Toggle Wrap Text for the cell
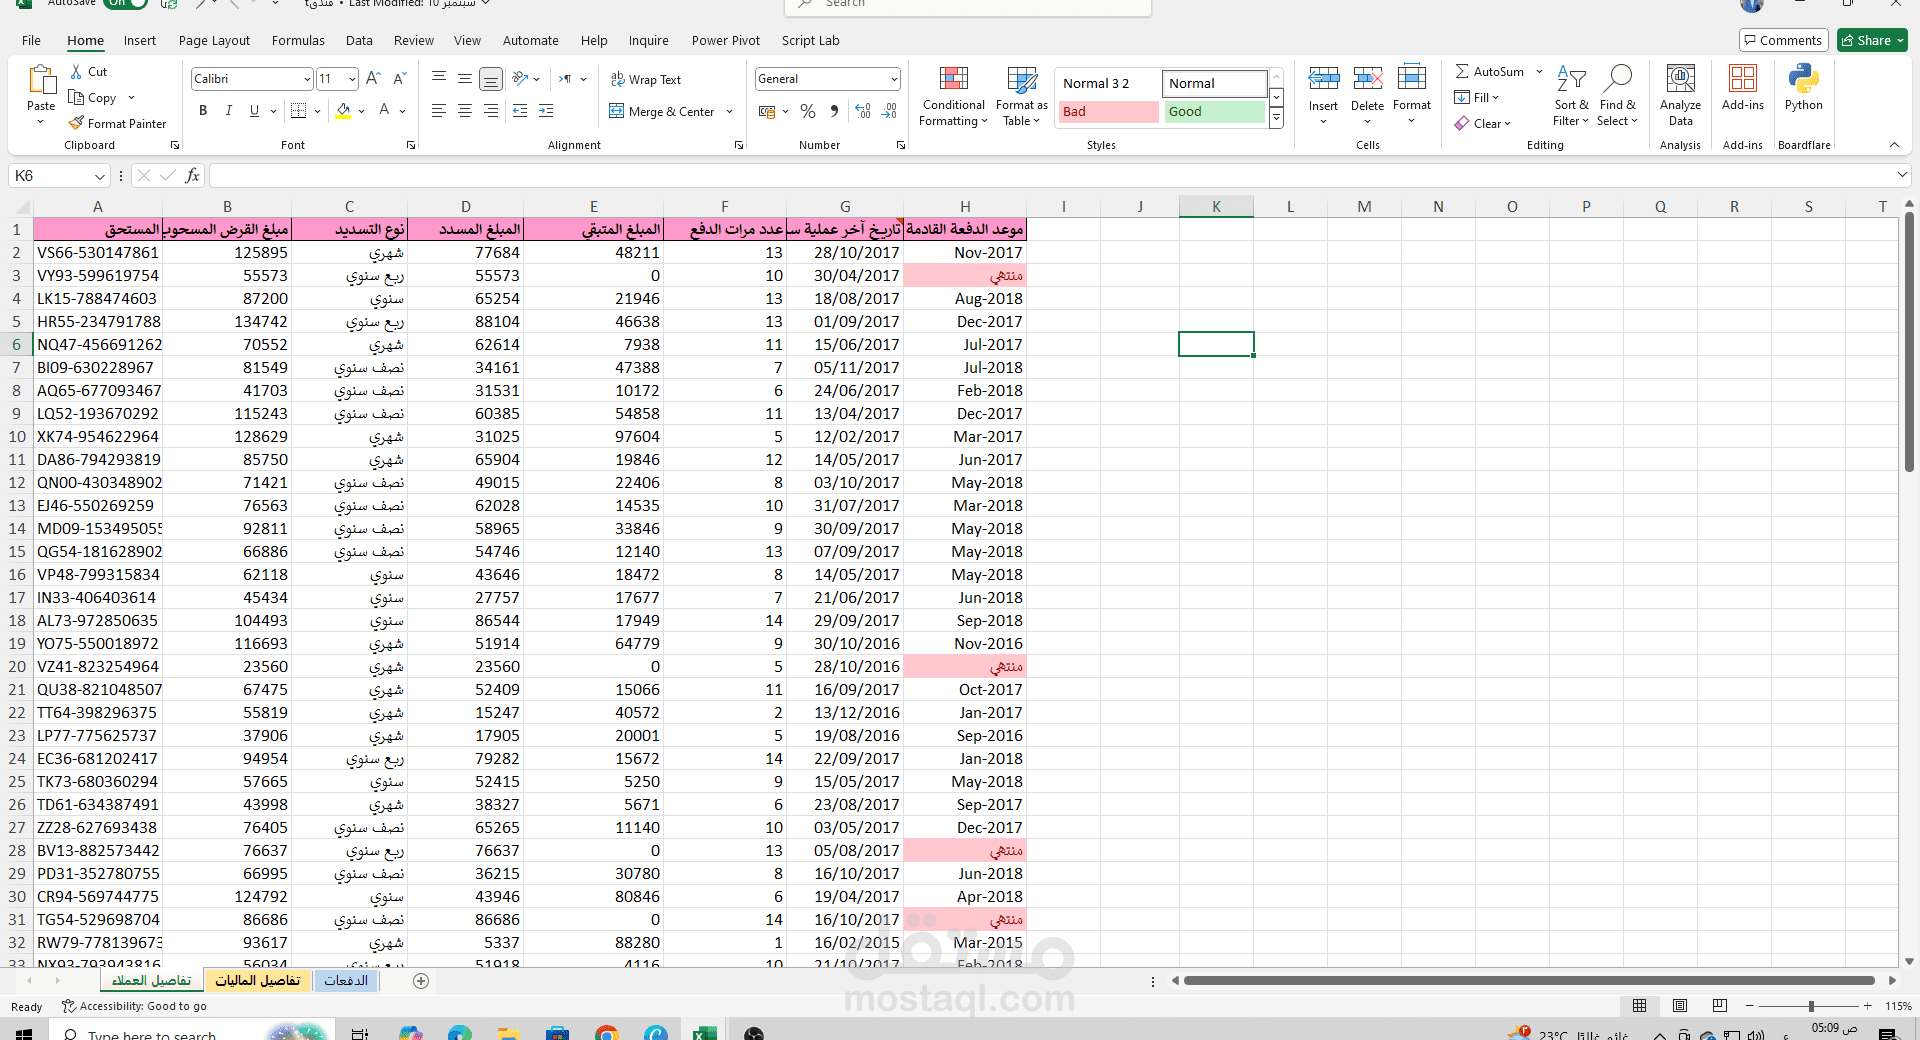The height and width of the screenshot is (1040, 1920). point(646,79)
